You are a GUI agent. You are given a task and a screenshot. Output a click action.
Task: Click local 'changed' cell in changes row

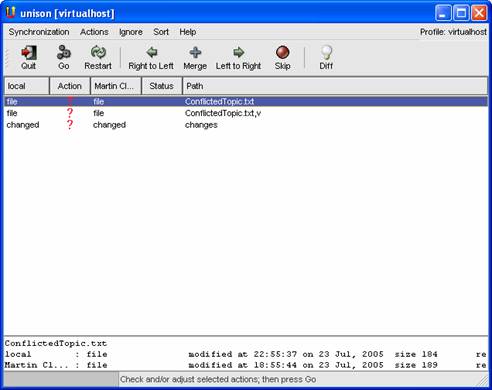tap(23, 125)
